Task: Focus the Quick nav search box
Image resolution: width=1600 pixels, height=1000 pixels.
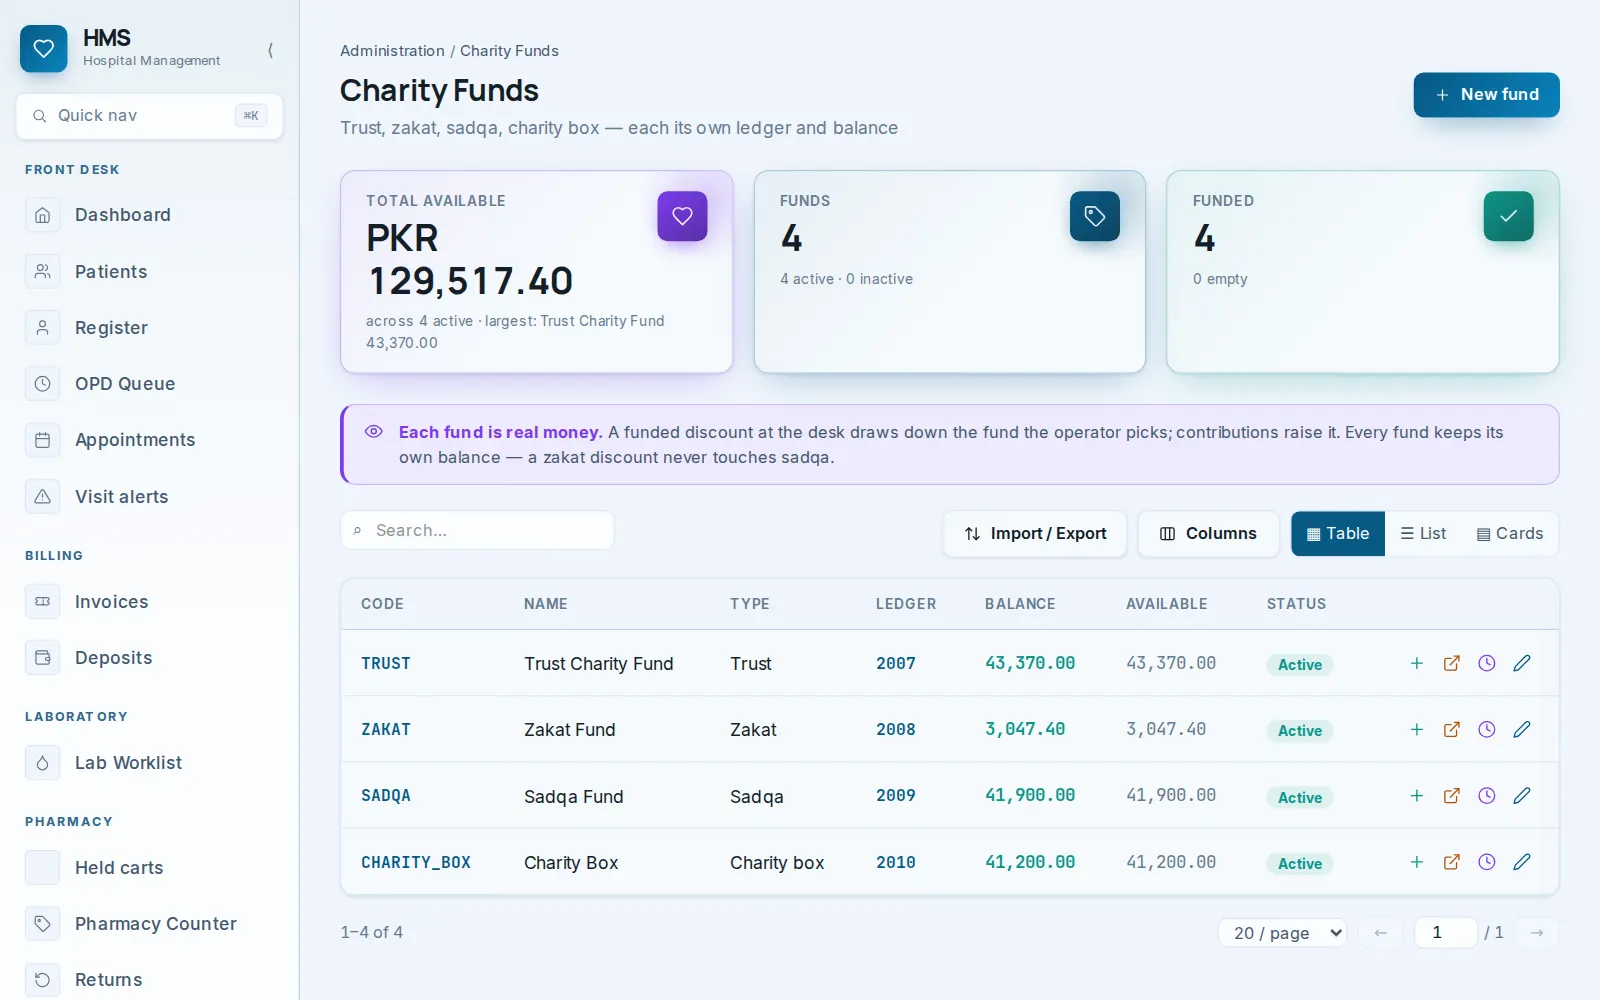Action: point(149,116)
